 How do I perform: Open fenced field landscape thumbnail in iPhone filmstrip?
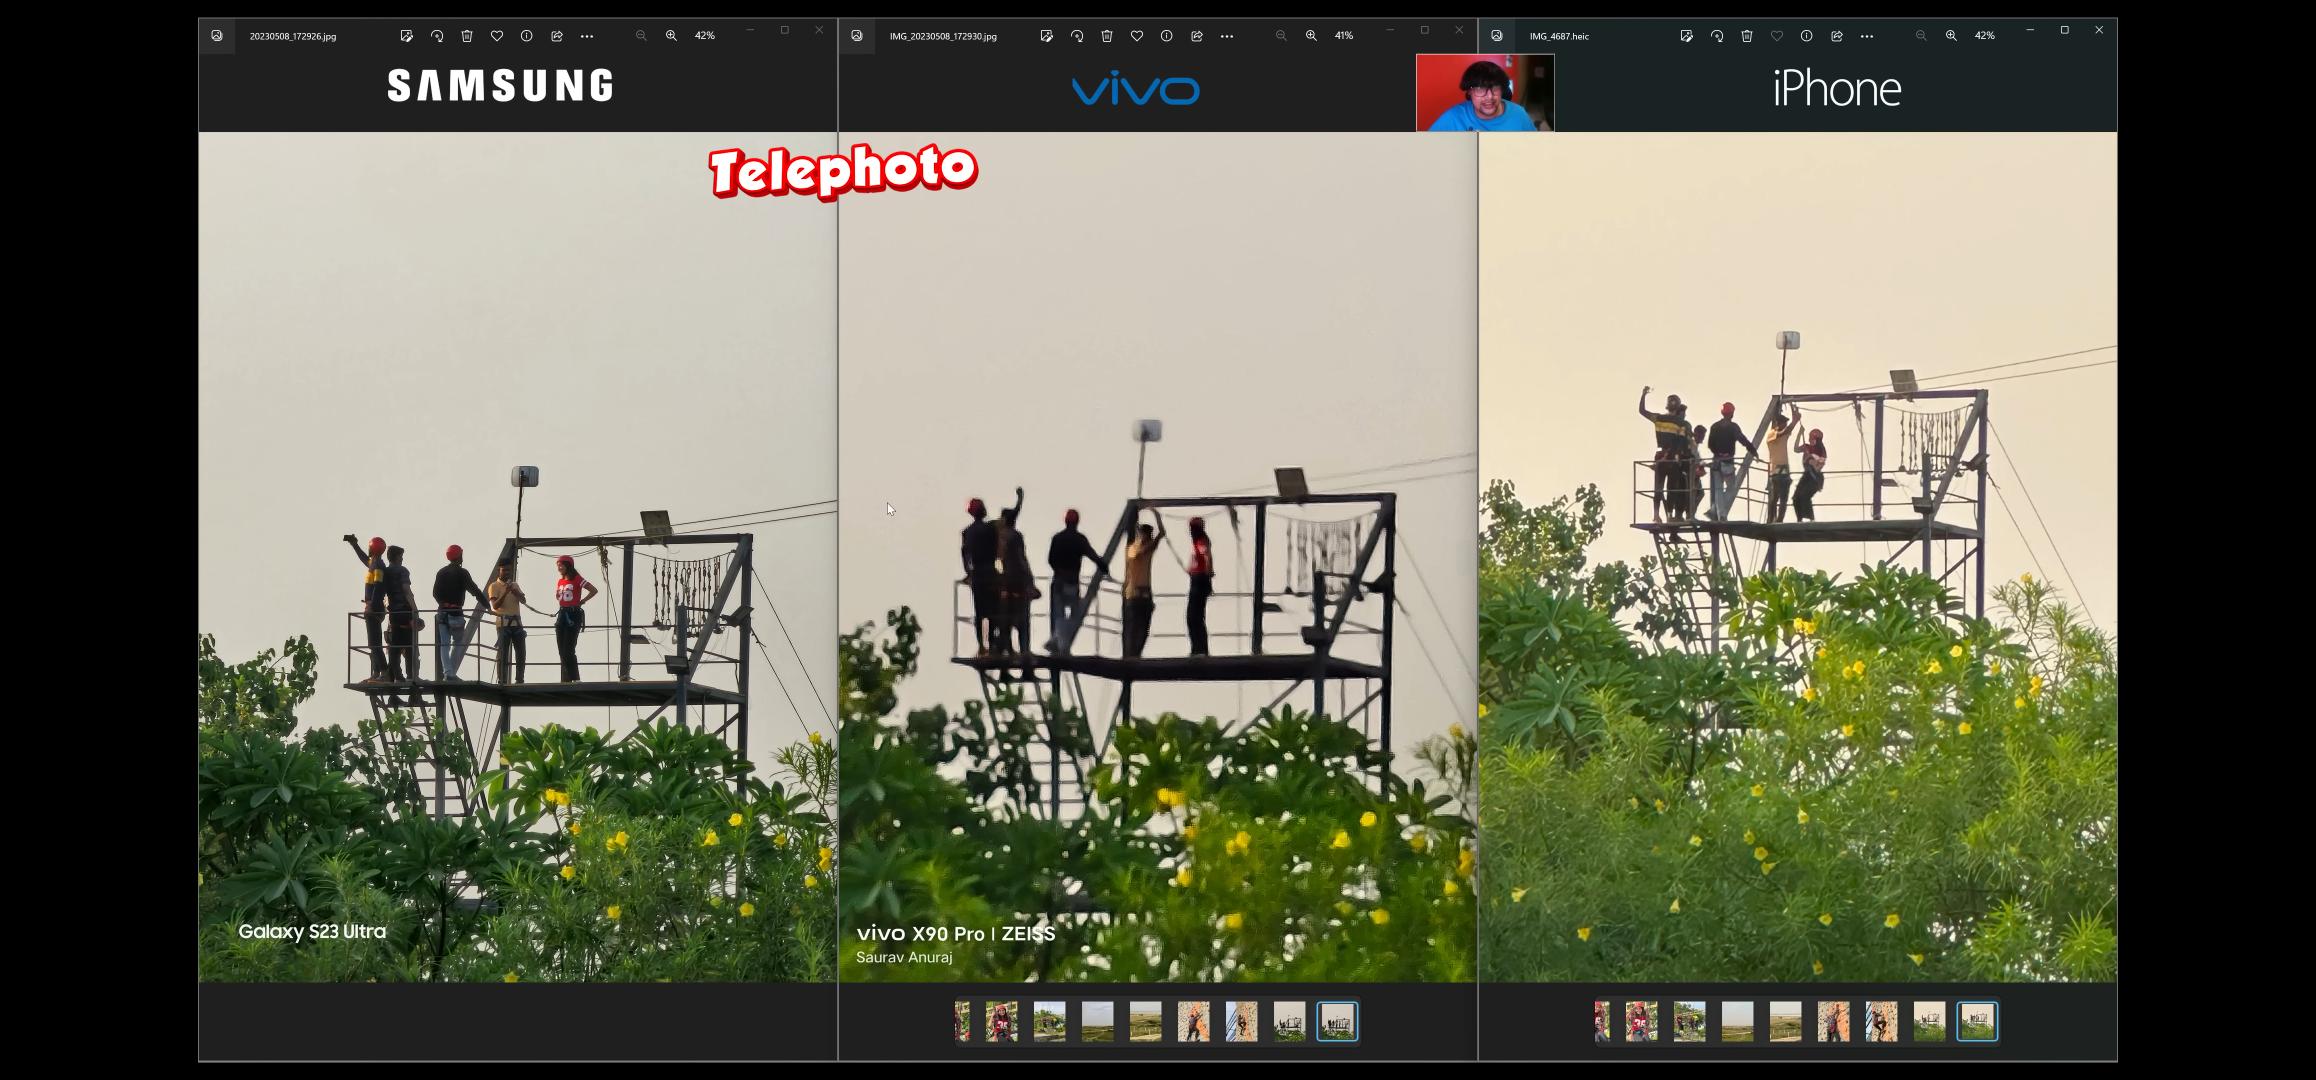click(1785, 1022)
